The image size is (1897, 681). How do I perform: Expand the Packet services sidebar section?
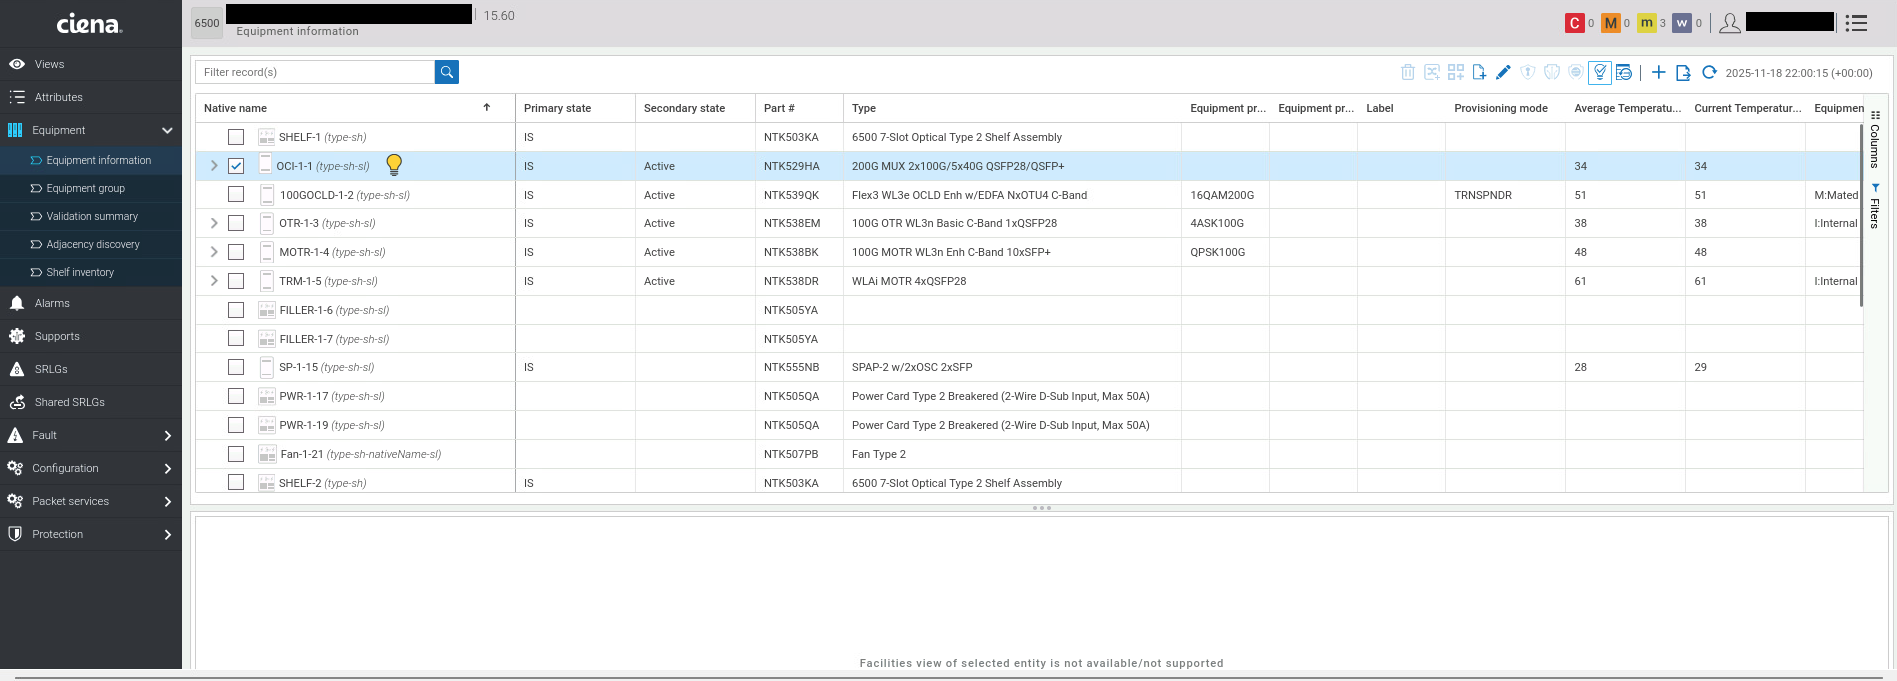click(x=167, y=501)
